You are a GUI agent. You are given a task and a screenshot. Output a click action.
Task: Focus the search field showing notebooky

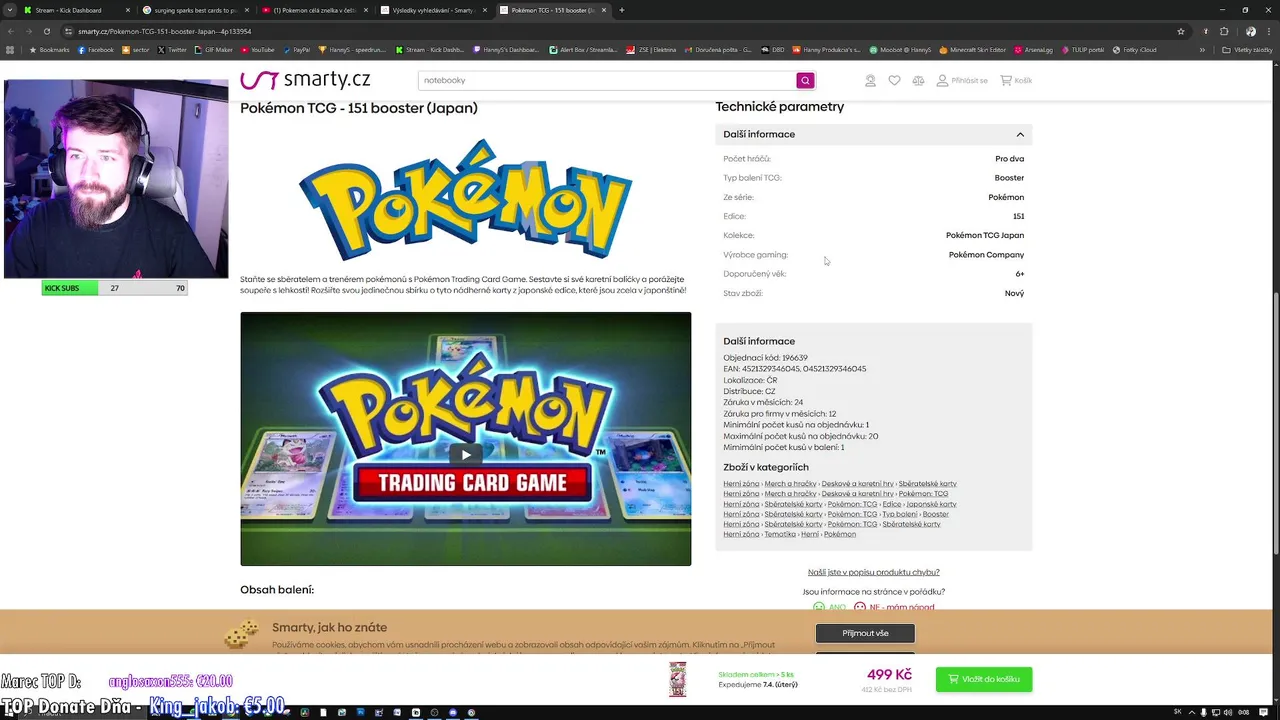(607, 80)
